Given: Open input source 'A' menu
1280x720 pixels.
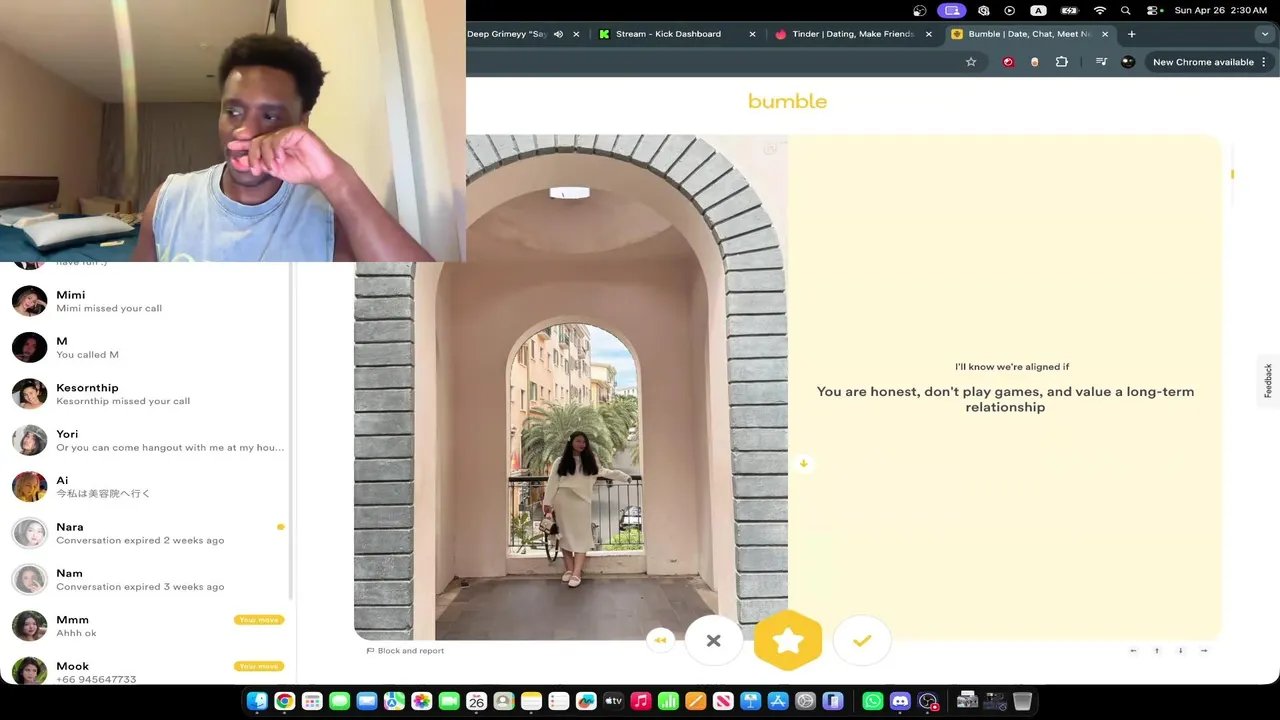Looking at the screenshot, I should coord(1038,10).
